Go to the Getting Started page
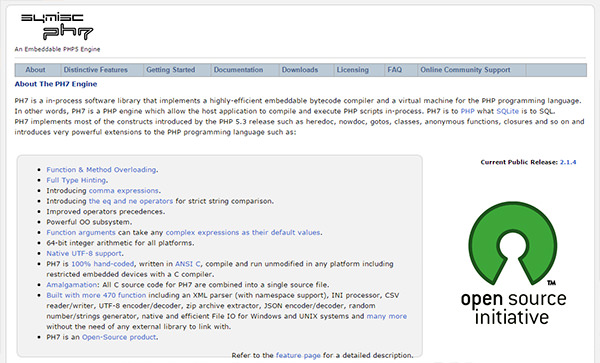The width and height of the screenshot is (600, 363). (171, 70)
